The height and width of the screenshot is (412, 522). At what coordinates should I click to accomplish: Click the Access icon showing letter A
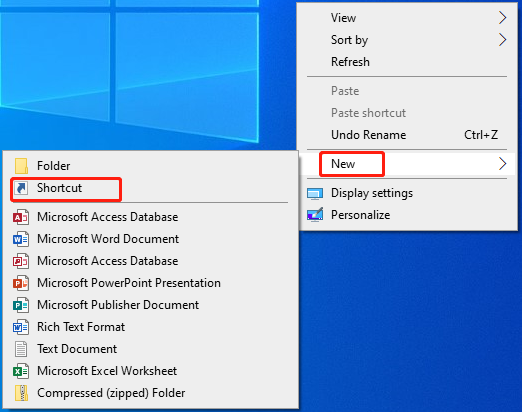pyautogui.click(x=21, y=217)
